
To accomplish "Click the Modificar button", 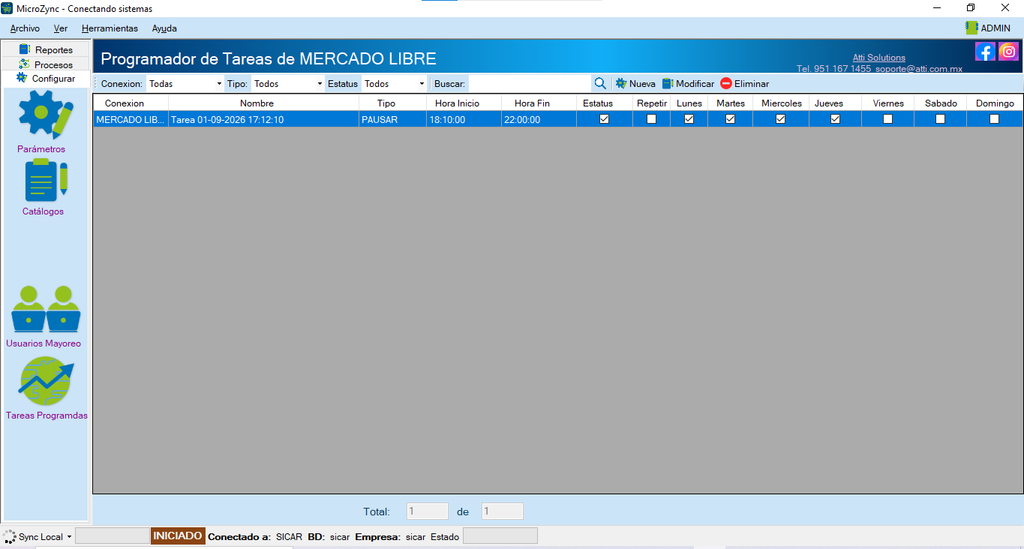I will point(688,84).
